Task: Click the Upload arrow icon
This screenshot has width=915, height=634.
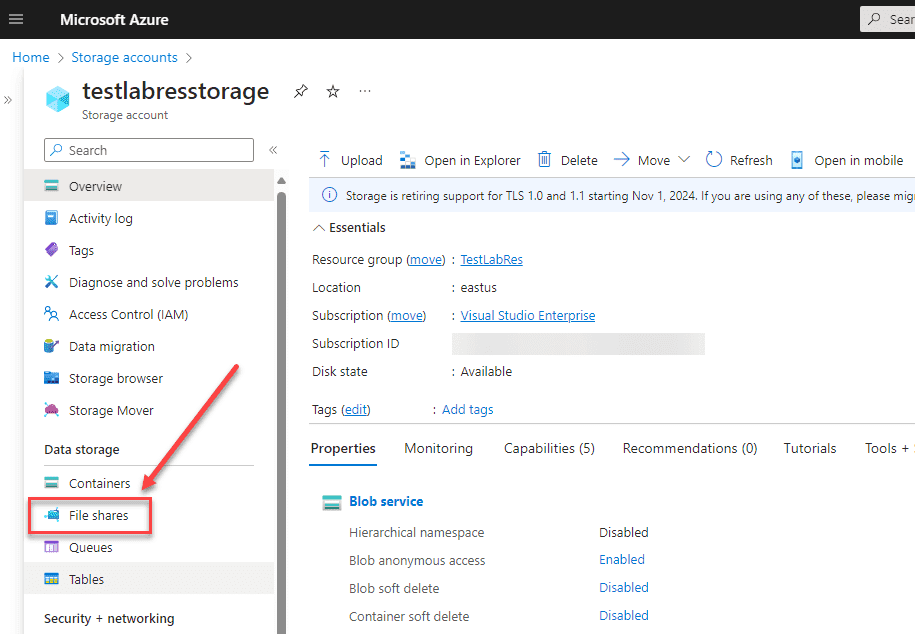Action: pos(324,159)
